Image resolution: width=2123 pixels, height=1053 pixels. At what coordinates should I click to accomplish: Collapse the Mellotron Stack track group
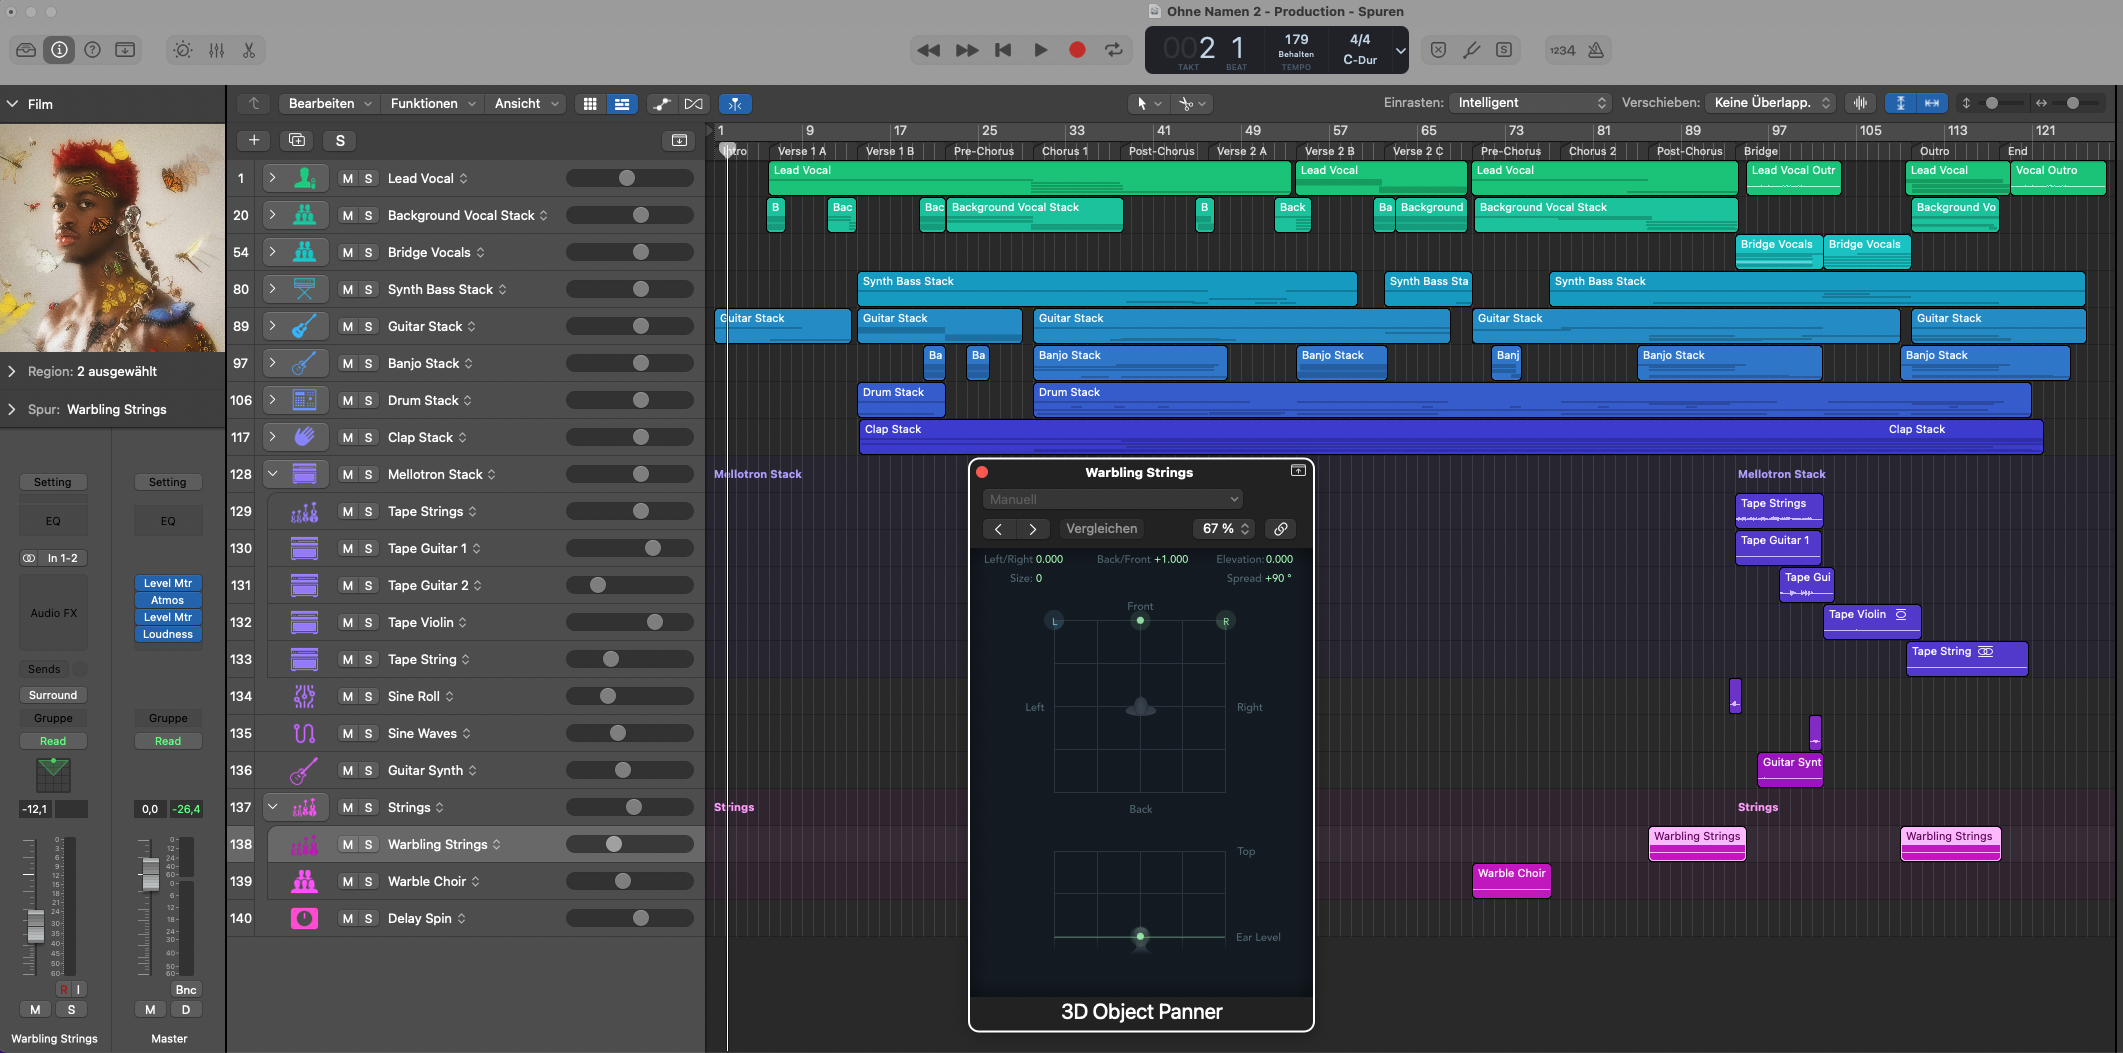click(x=272, y=474)
